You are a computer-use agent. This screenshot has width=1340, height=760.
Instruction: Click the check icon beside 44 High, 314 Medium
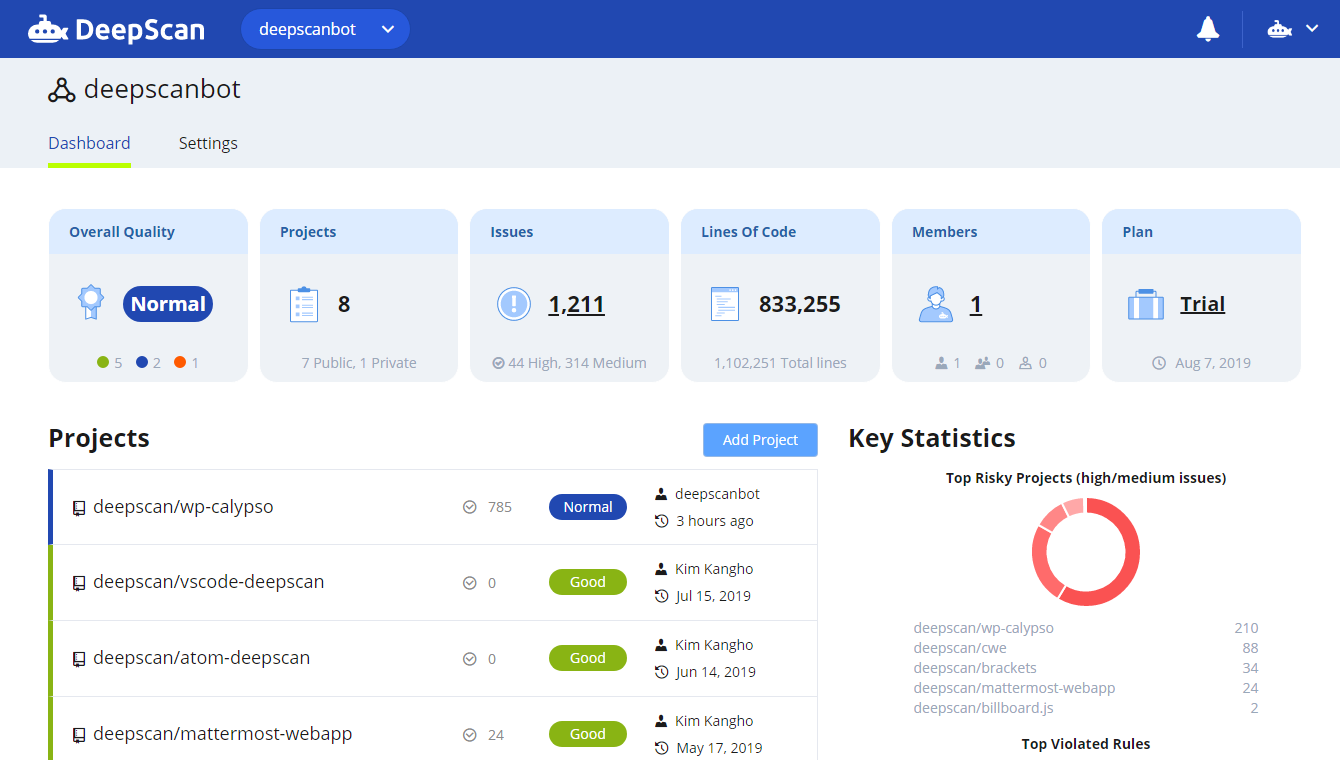498,363
